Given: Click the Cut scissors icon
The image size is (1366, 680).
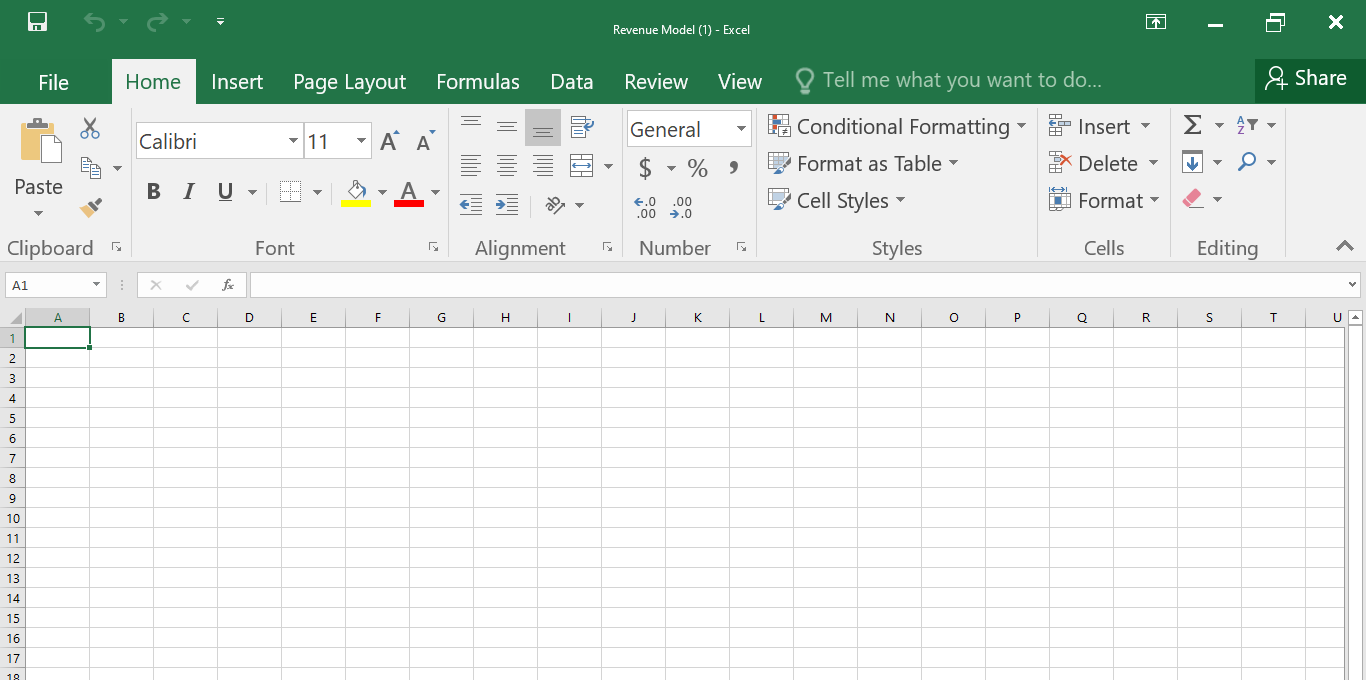Looking at the screenshot, I should click(90, 128).
